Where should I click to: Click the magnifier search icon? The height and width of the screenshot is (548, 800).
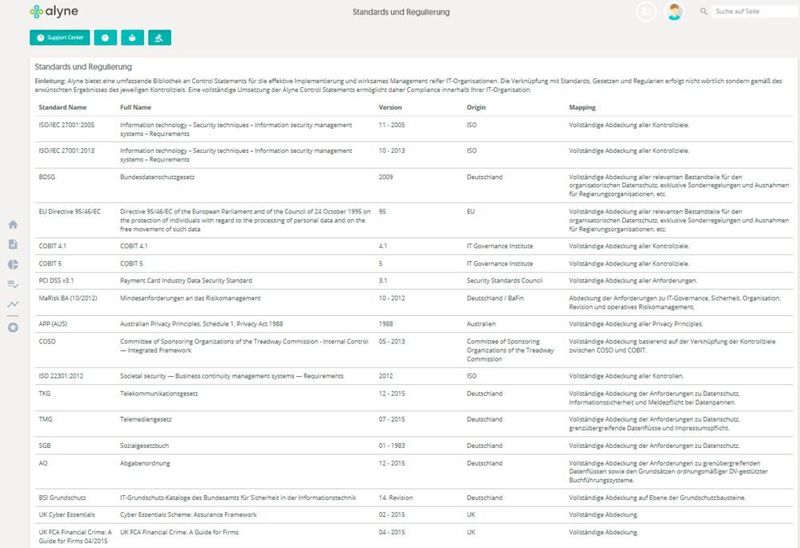[704, 11]
